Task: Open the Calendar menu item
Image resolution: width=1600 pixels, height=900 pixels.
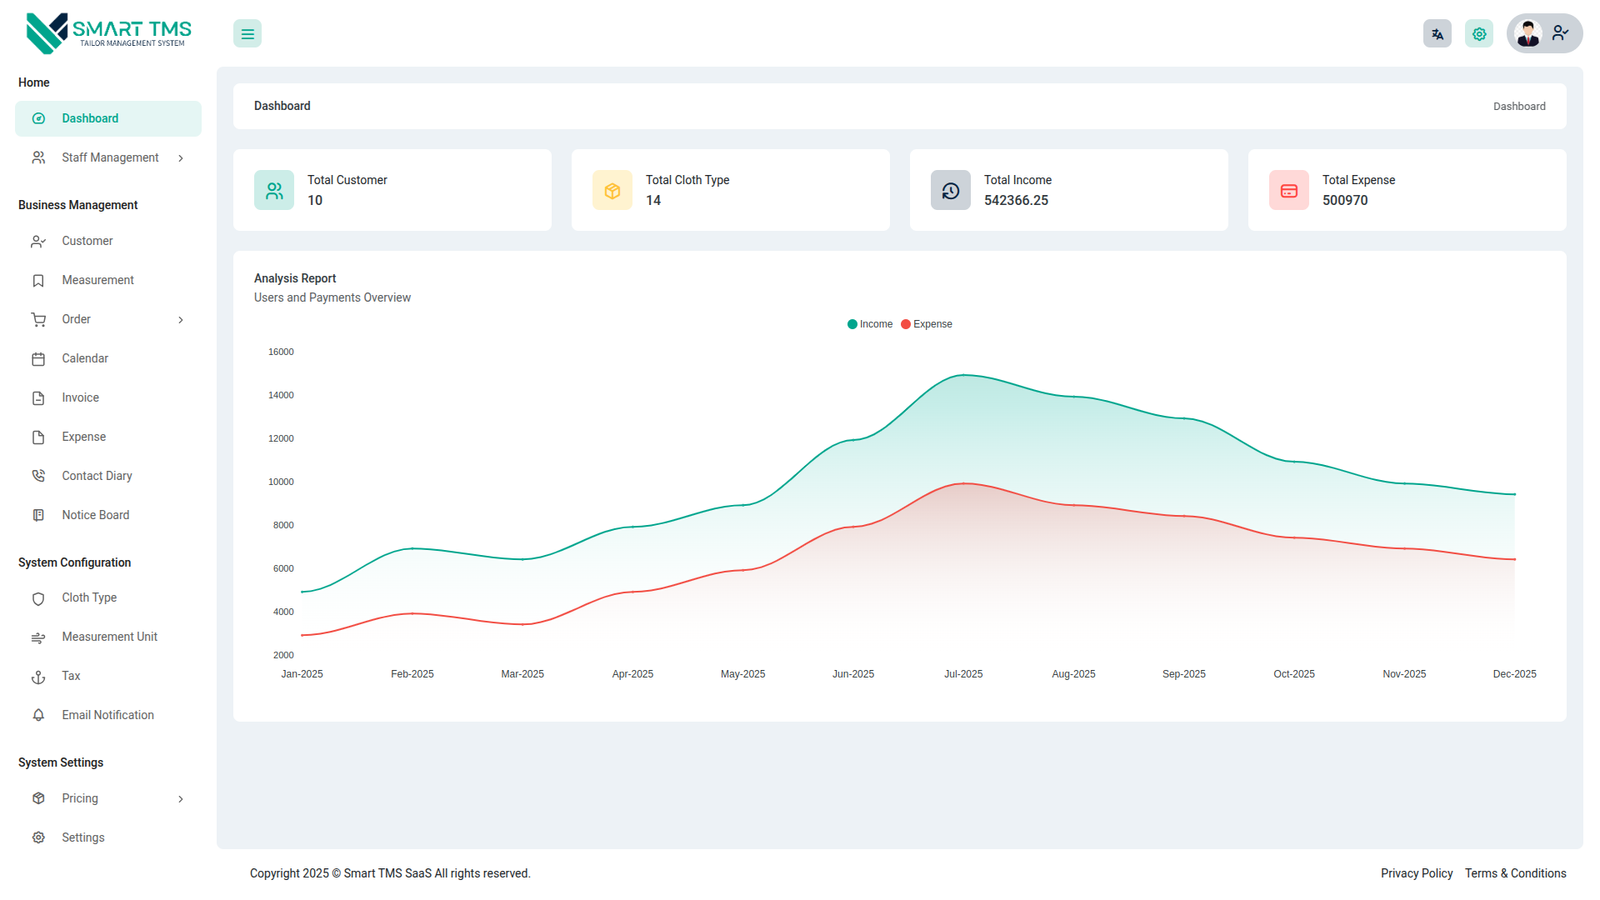Action: click(x=85, y=359)
